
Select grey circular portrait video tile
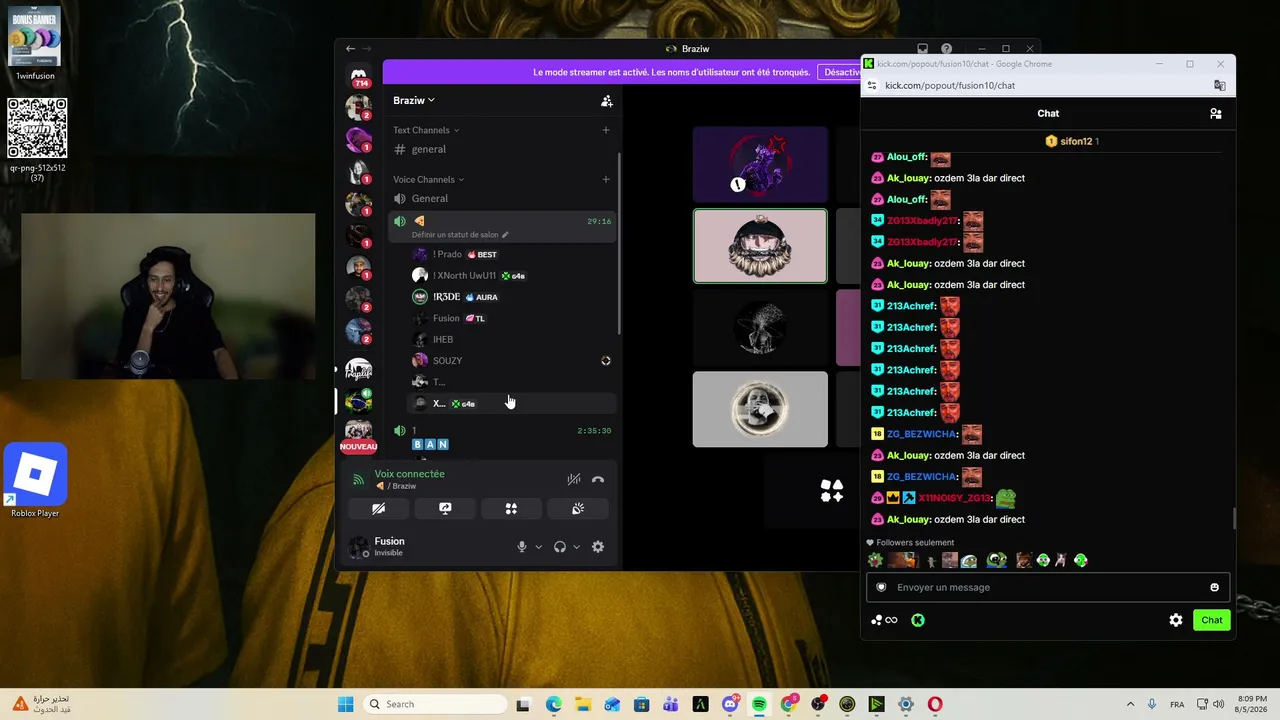(760, 409)
